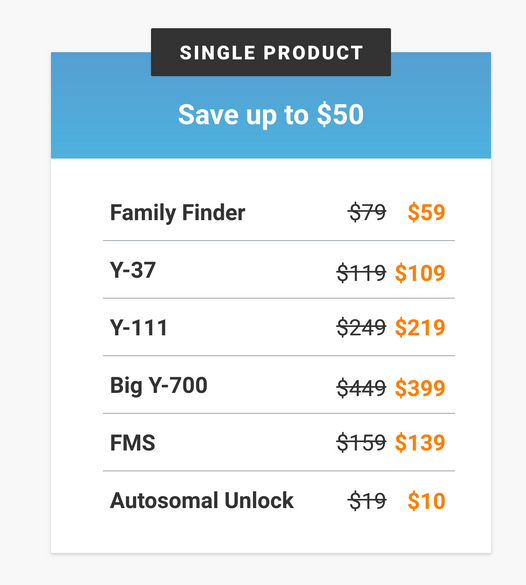
Task: Select the Y-37 product name
Action: [x=133, y=270]
